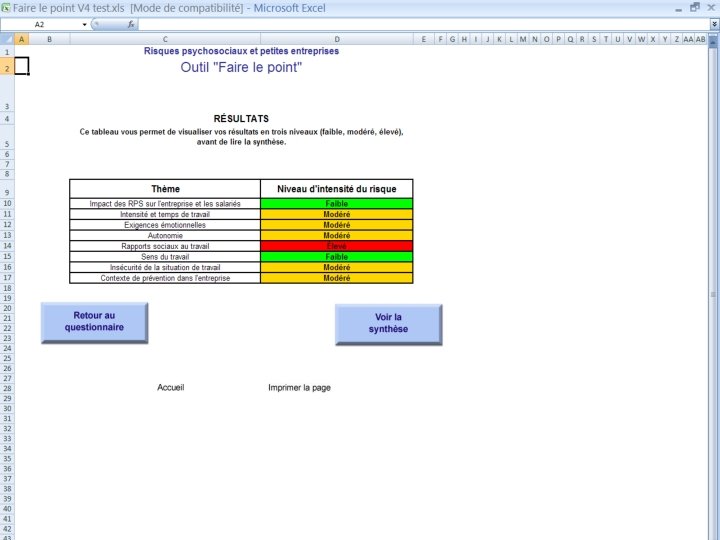This screenshot has width=720, height=540.
Task: Select column A header
Action: (x=22, y=39)
